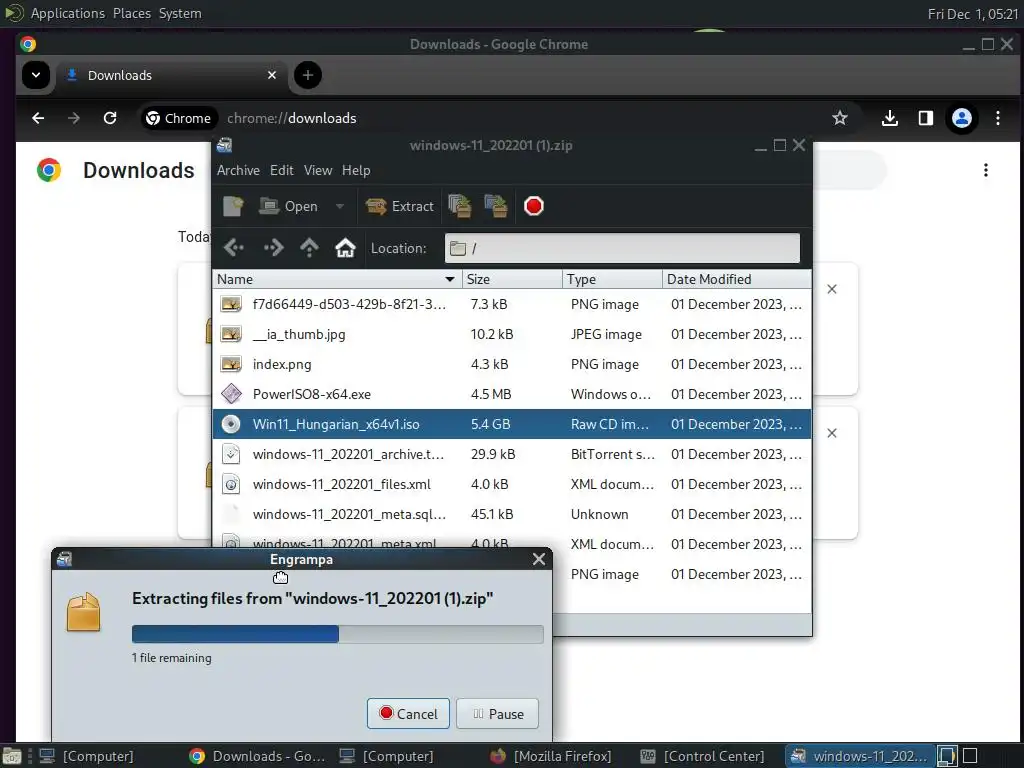Go forward with the right arrow icon
The height and width of the screenshot is (768, 1024).
tap(273, 248)
